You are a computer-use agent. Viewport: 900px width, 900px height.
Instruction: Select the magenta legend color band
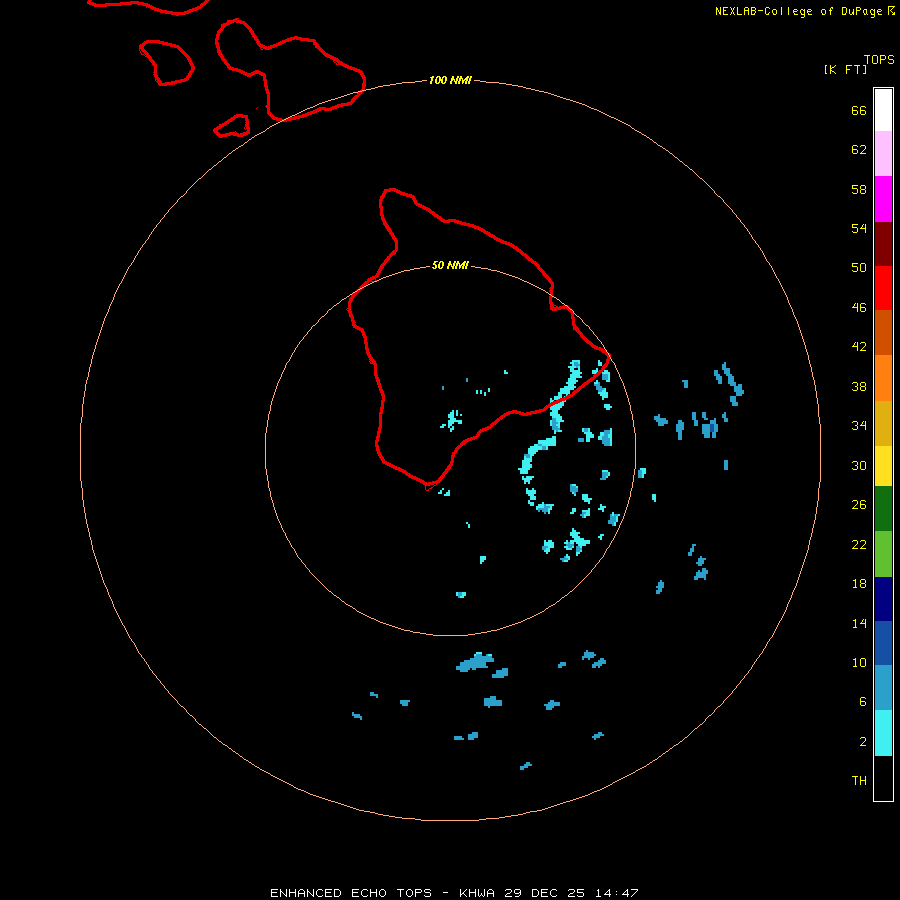883,199
